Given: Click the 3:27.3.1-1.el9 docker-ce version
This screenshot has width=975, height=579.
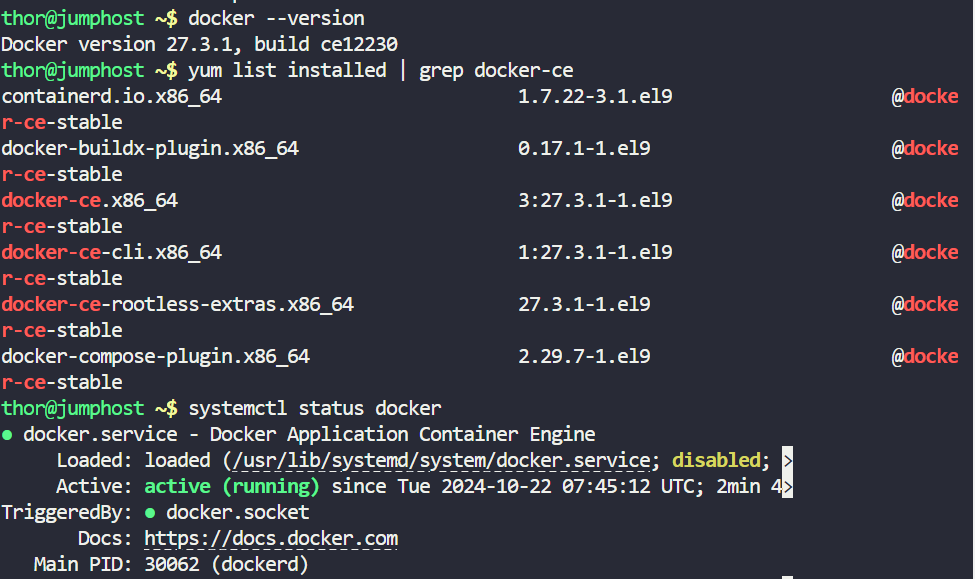Looking at the screenshot, I should [595, 201].
